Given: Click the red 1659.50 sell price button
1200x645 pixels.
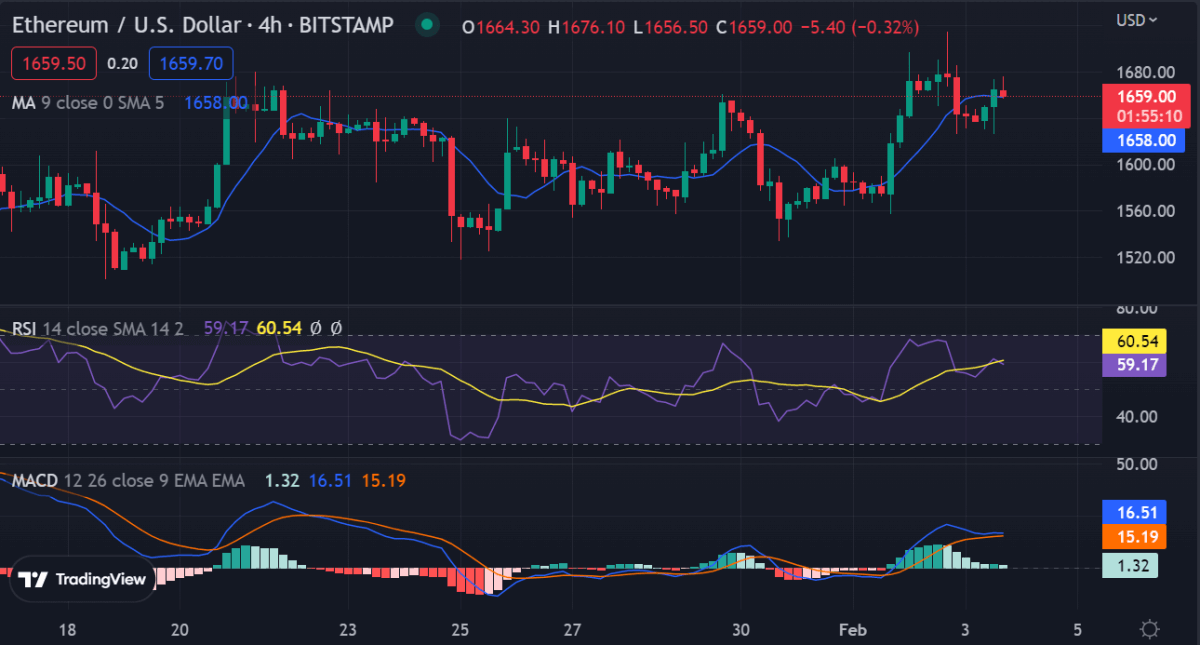Looking at the screenshot, I should coord(54,63).
